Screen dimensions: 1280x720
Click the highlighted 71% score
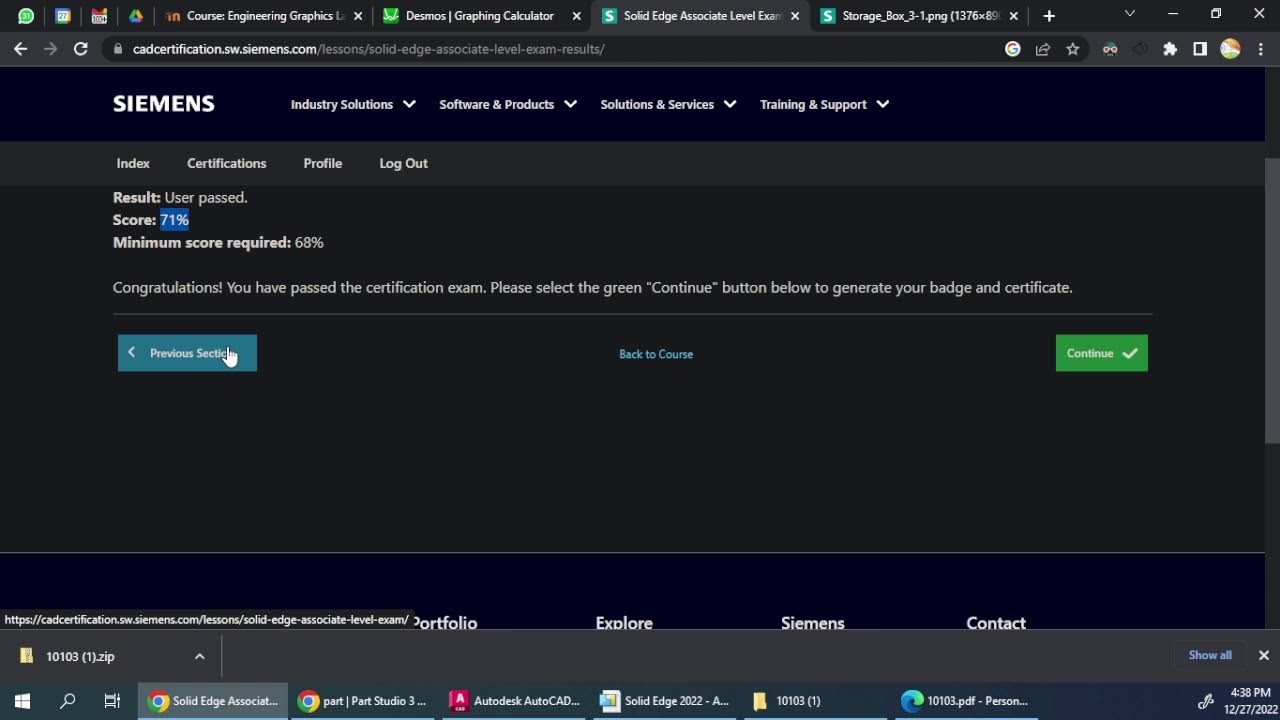174,220
